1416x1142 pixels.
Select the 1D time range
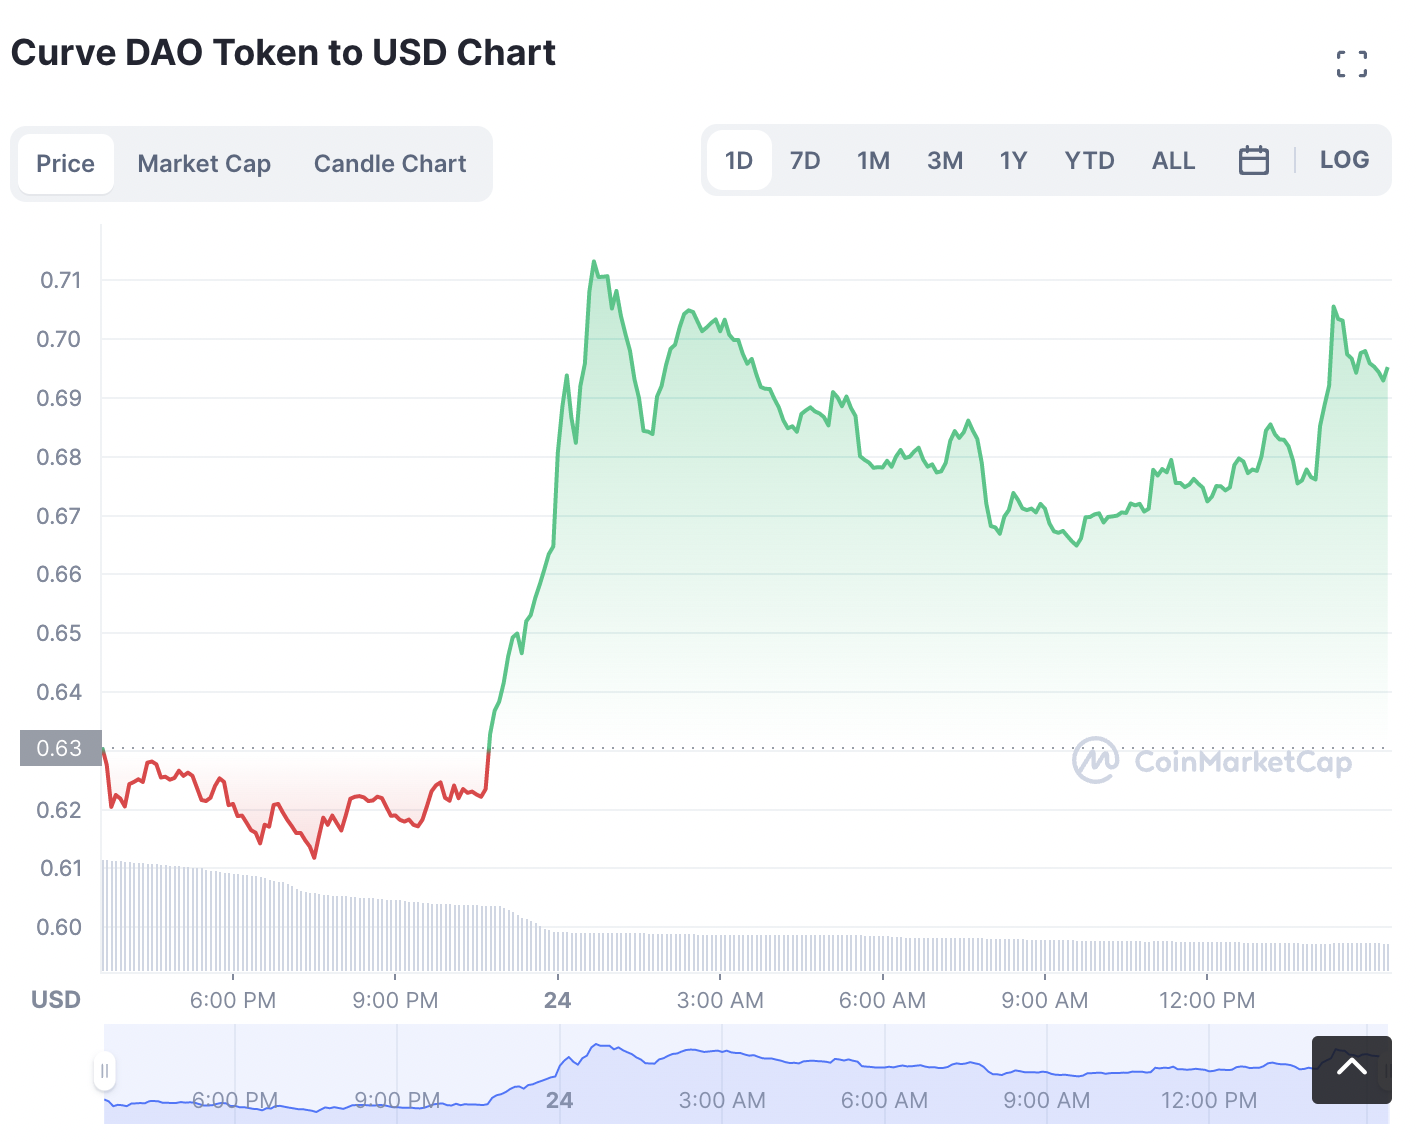pyautogui.click(x=739, y=160)
